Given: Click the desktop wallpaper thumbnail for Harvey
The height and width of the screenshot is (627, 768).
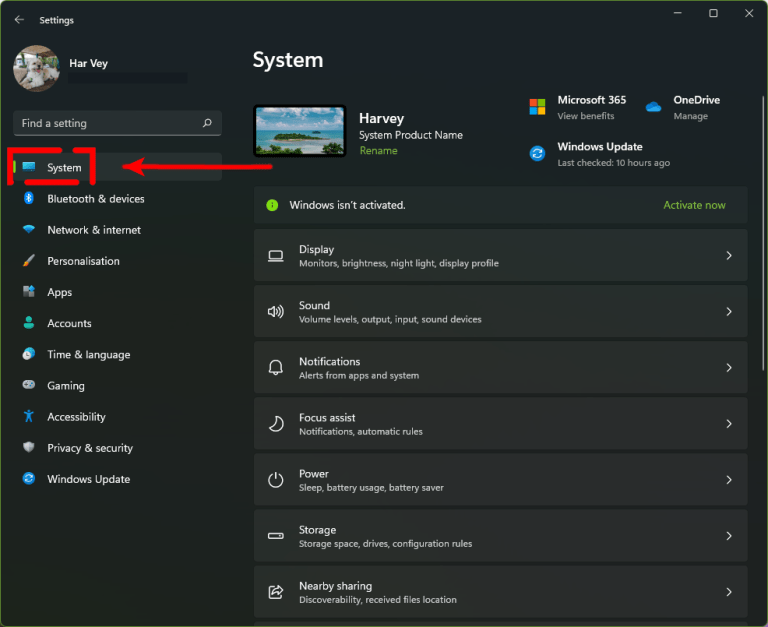Looking at the screenshot, I should click(300, 131).
